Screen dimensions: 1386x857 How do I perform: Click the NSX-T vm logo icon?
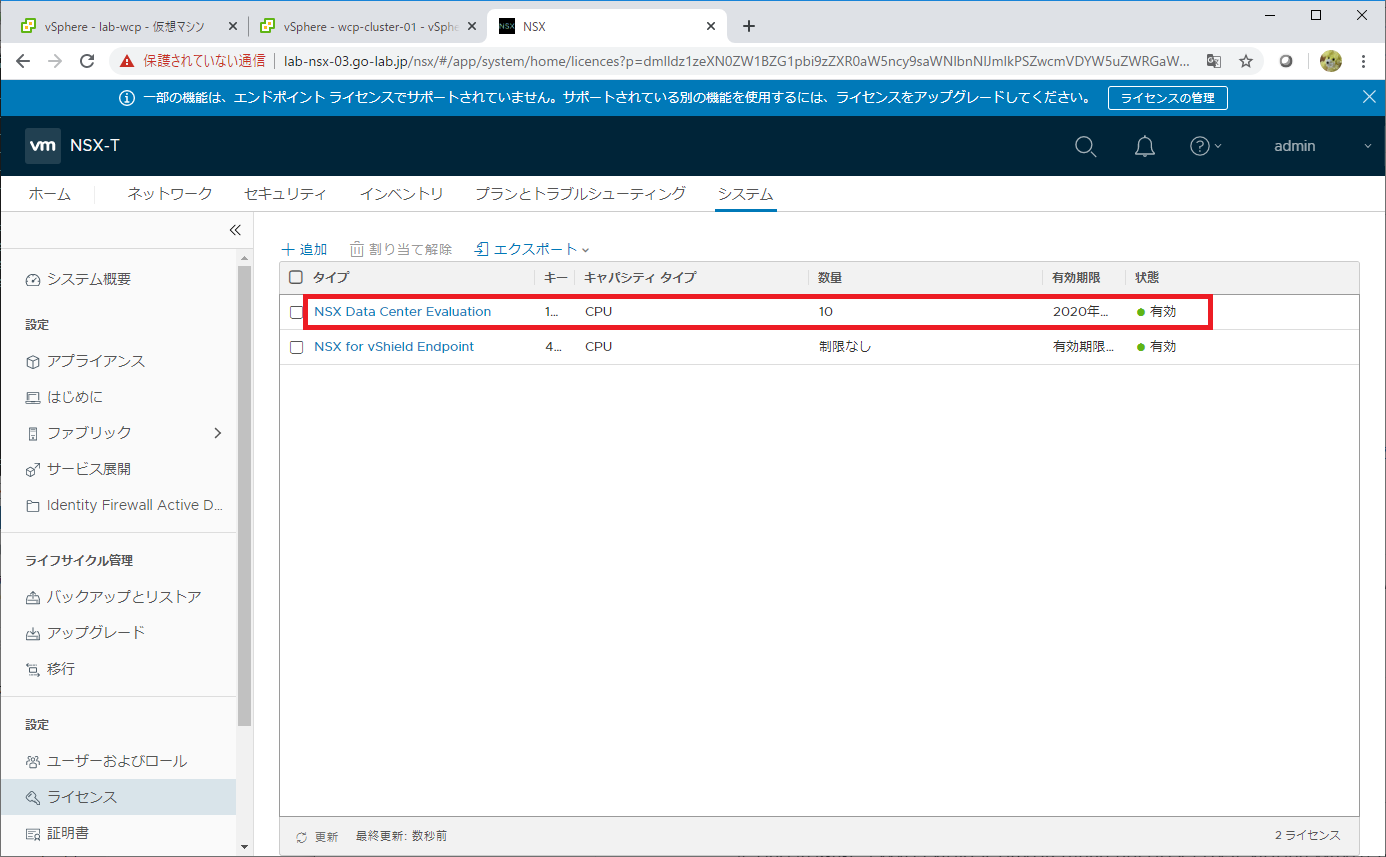click(x=43, y=146)
